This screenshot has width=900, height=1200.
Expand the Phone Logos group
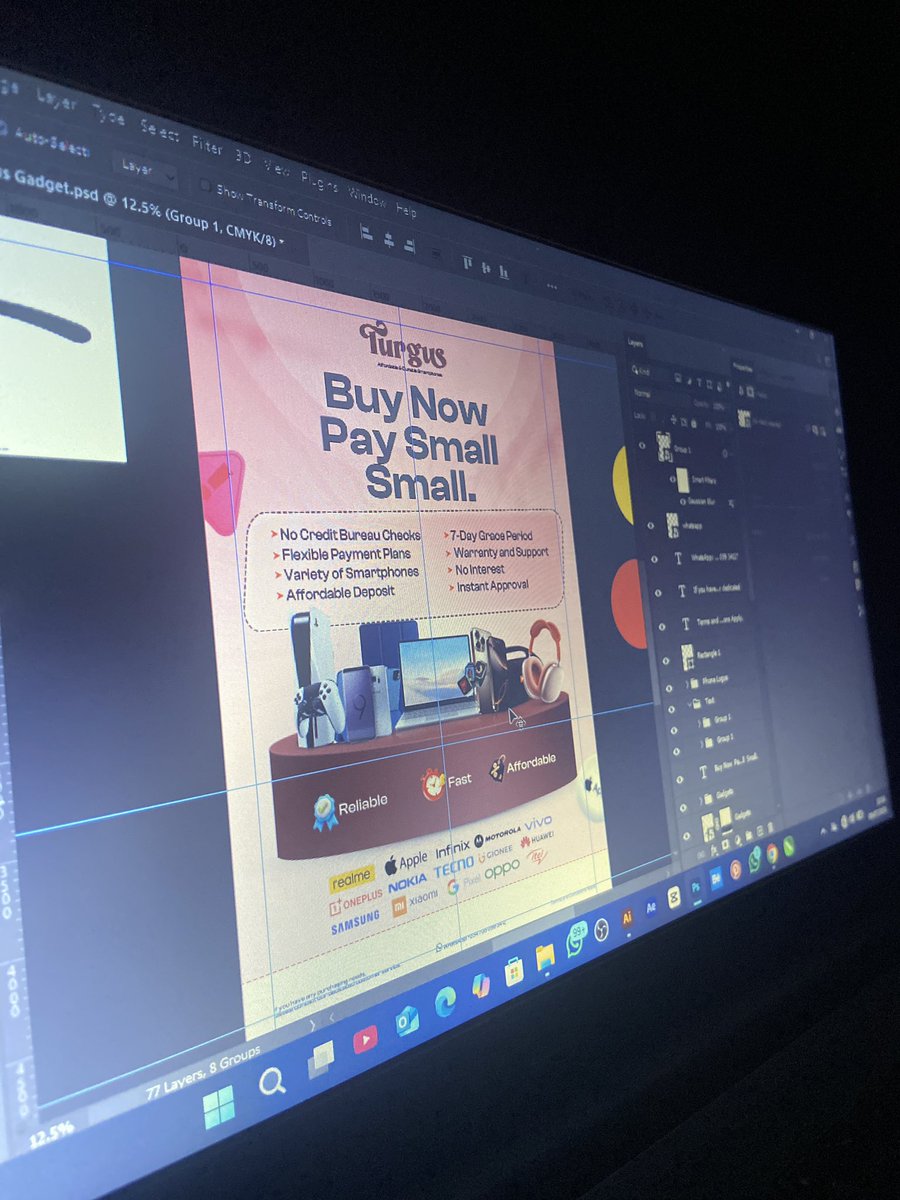(x=688, y=685)
